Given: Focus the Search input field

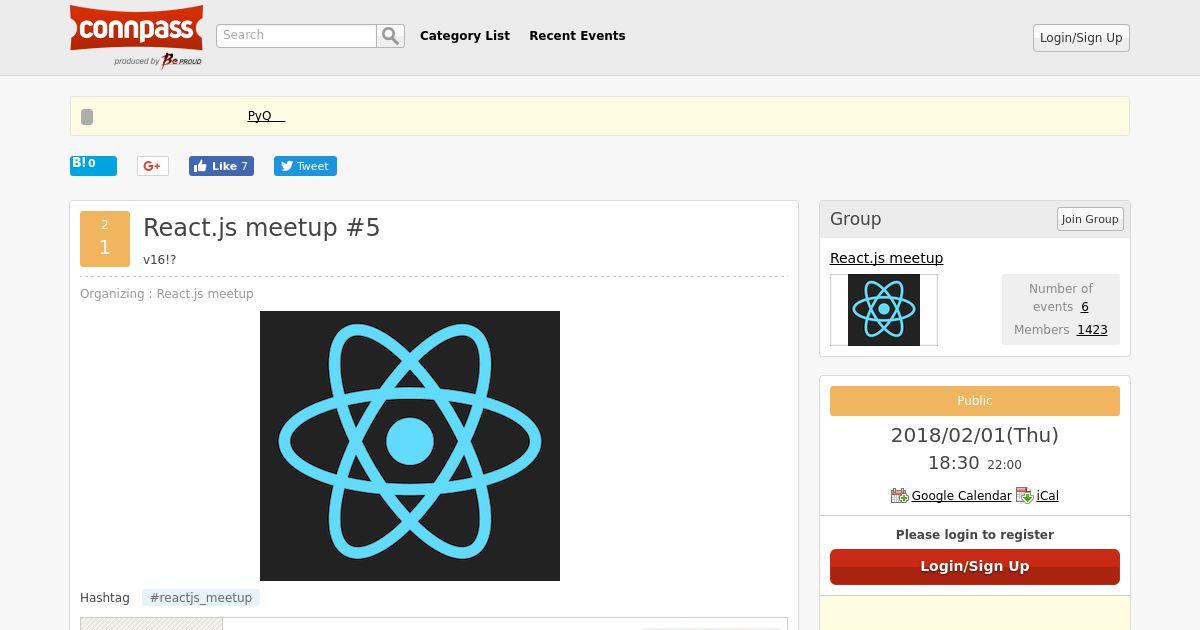Looking at the screenshot, I should tap(296, 36).
